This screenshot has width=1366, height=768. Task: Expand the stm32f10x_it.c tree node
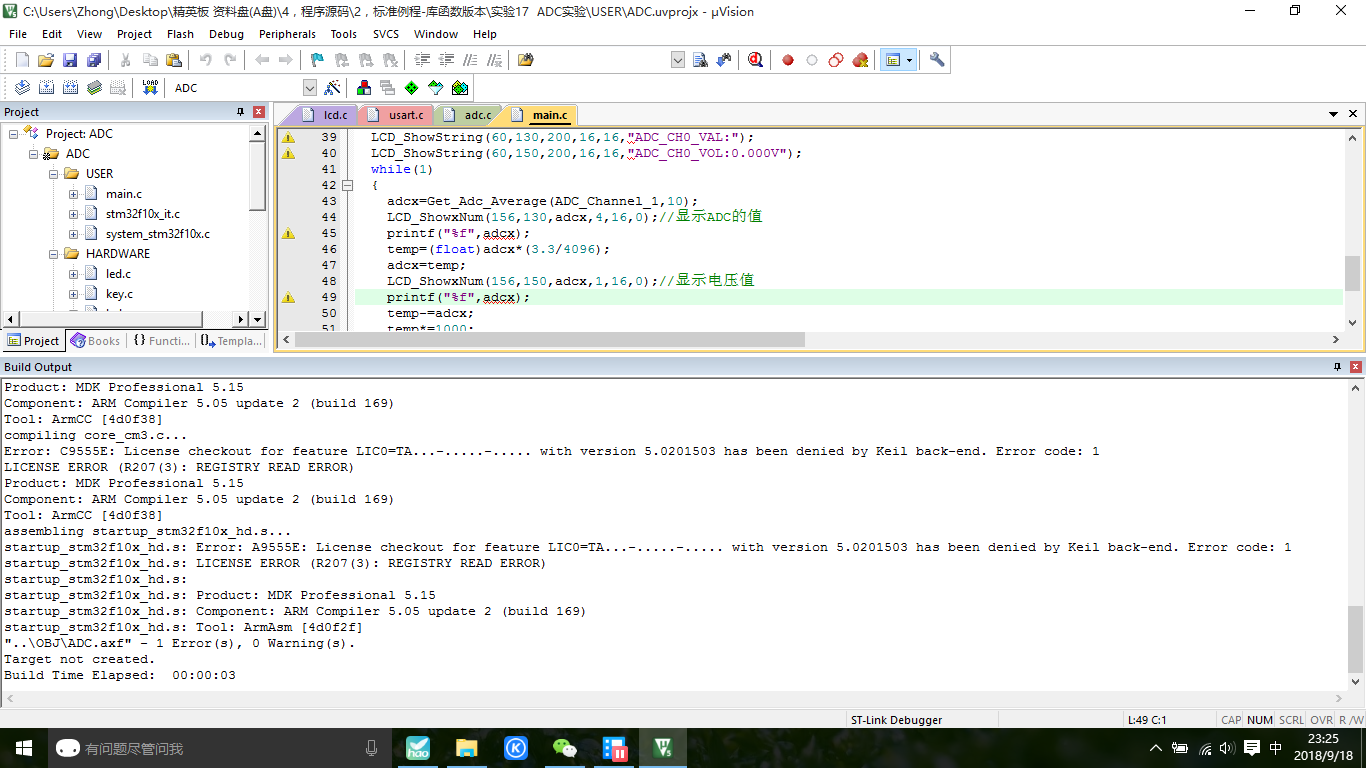tap(74, 214)
